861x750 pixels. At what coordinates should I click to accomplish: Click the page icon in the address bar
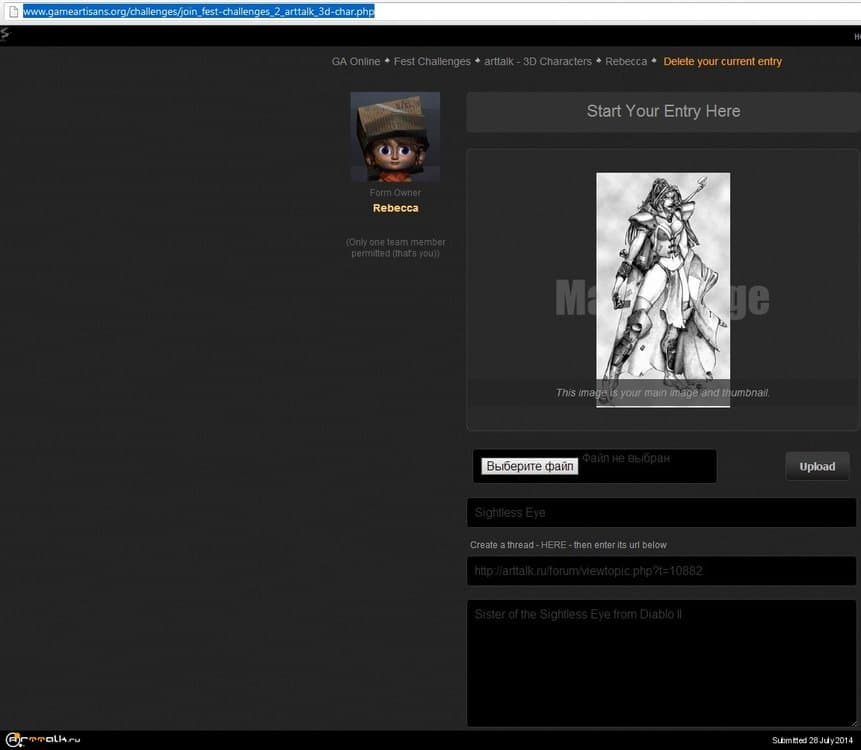tap(12, 12)
